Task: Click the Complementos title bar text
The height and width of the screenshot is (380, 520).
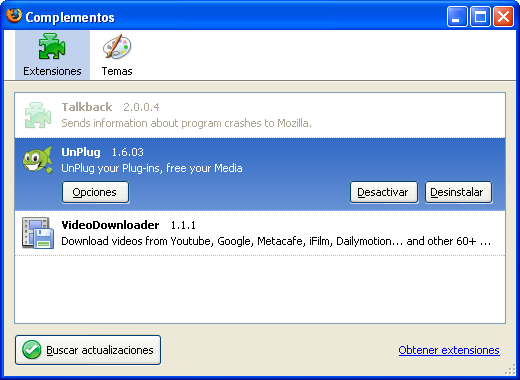Action: [70, 17]
